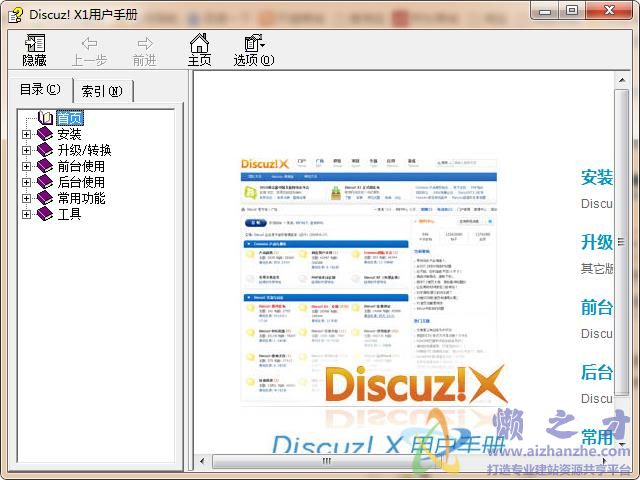Click the purple book icon beside 工具
The width and height of the screenshot is (640, 480).
pyautogui.click(x=45, y=213)
